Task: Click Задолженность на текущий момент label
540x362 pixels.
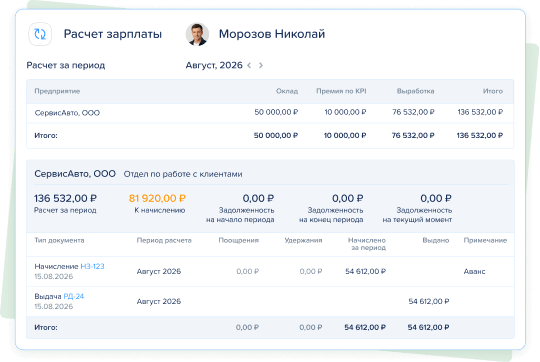Action: pyautogui.click(x=417, y=215)
